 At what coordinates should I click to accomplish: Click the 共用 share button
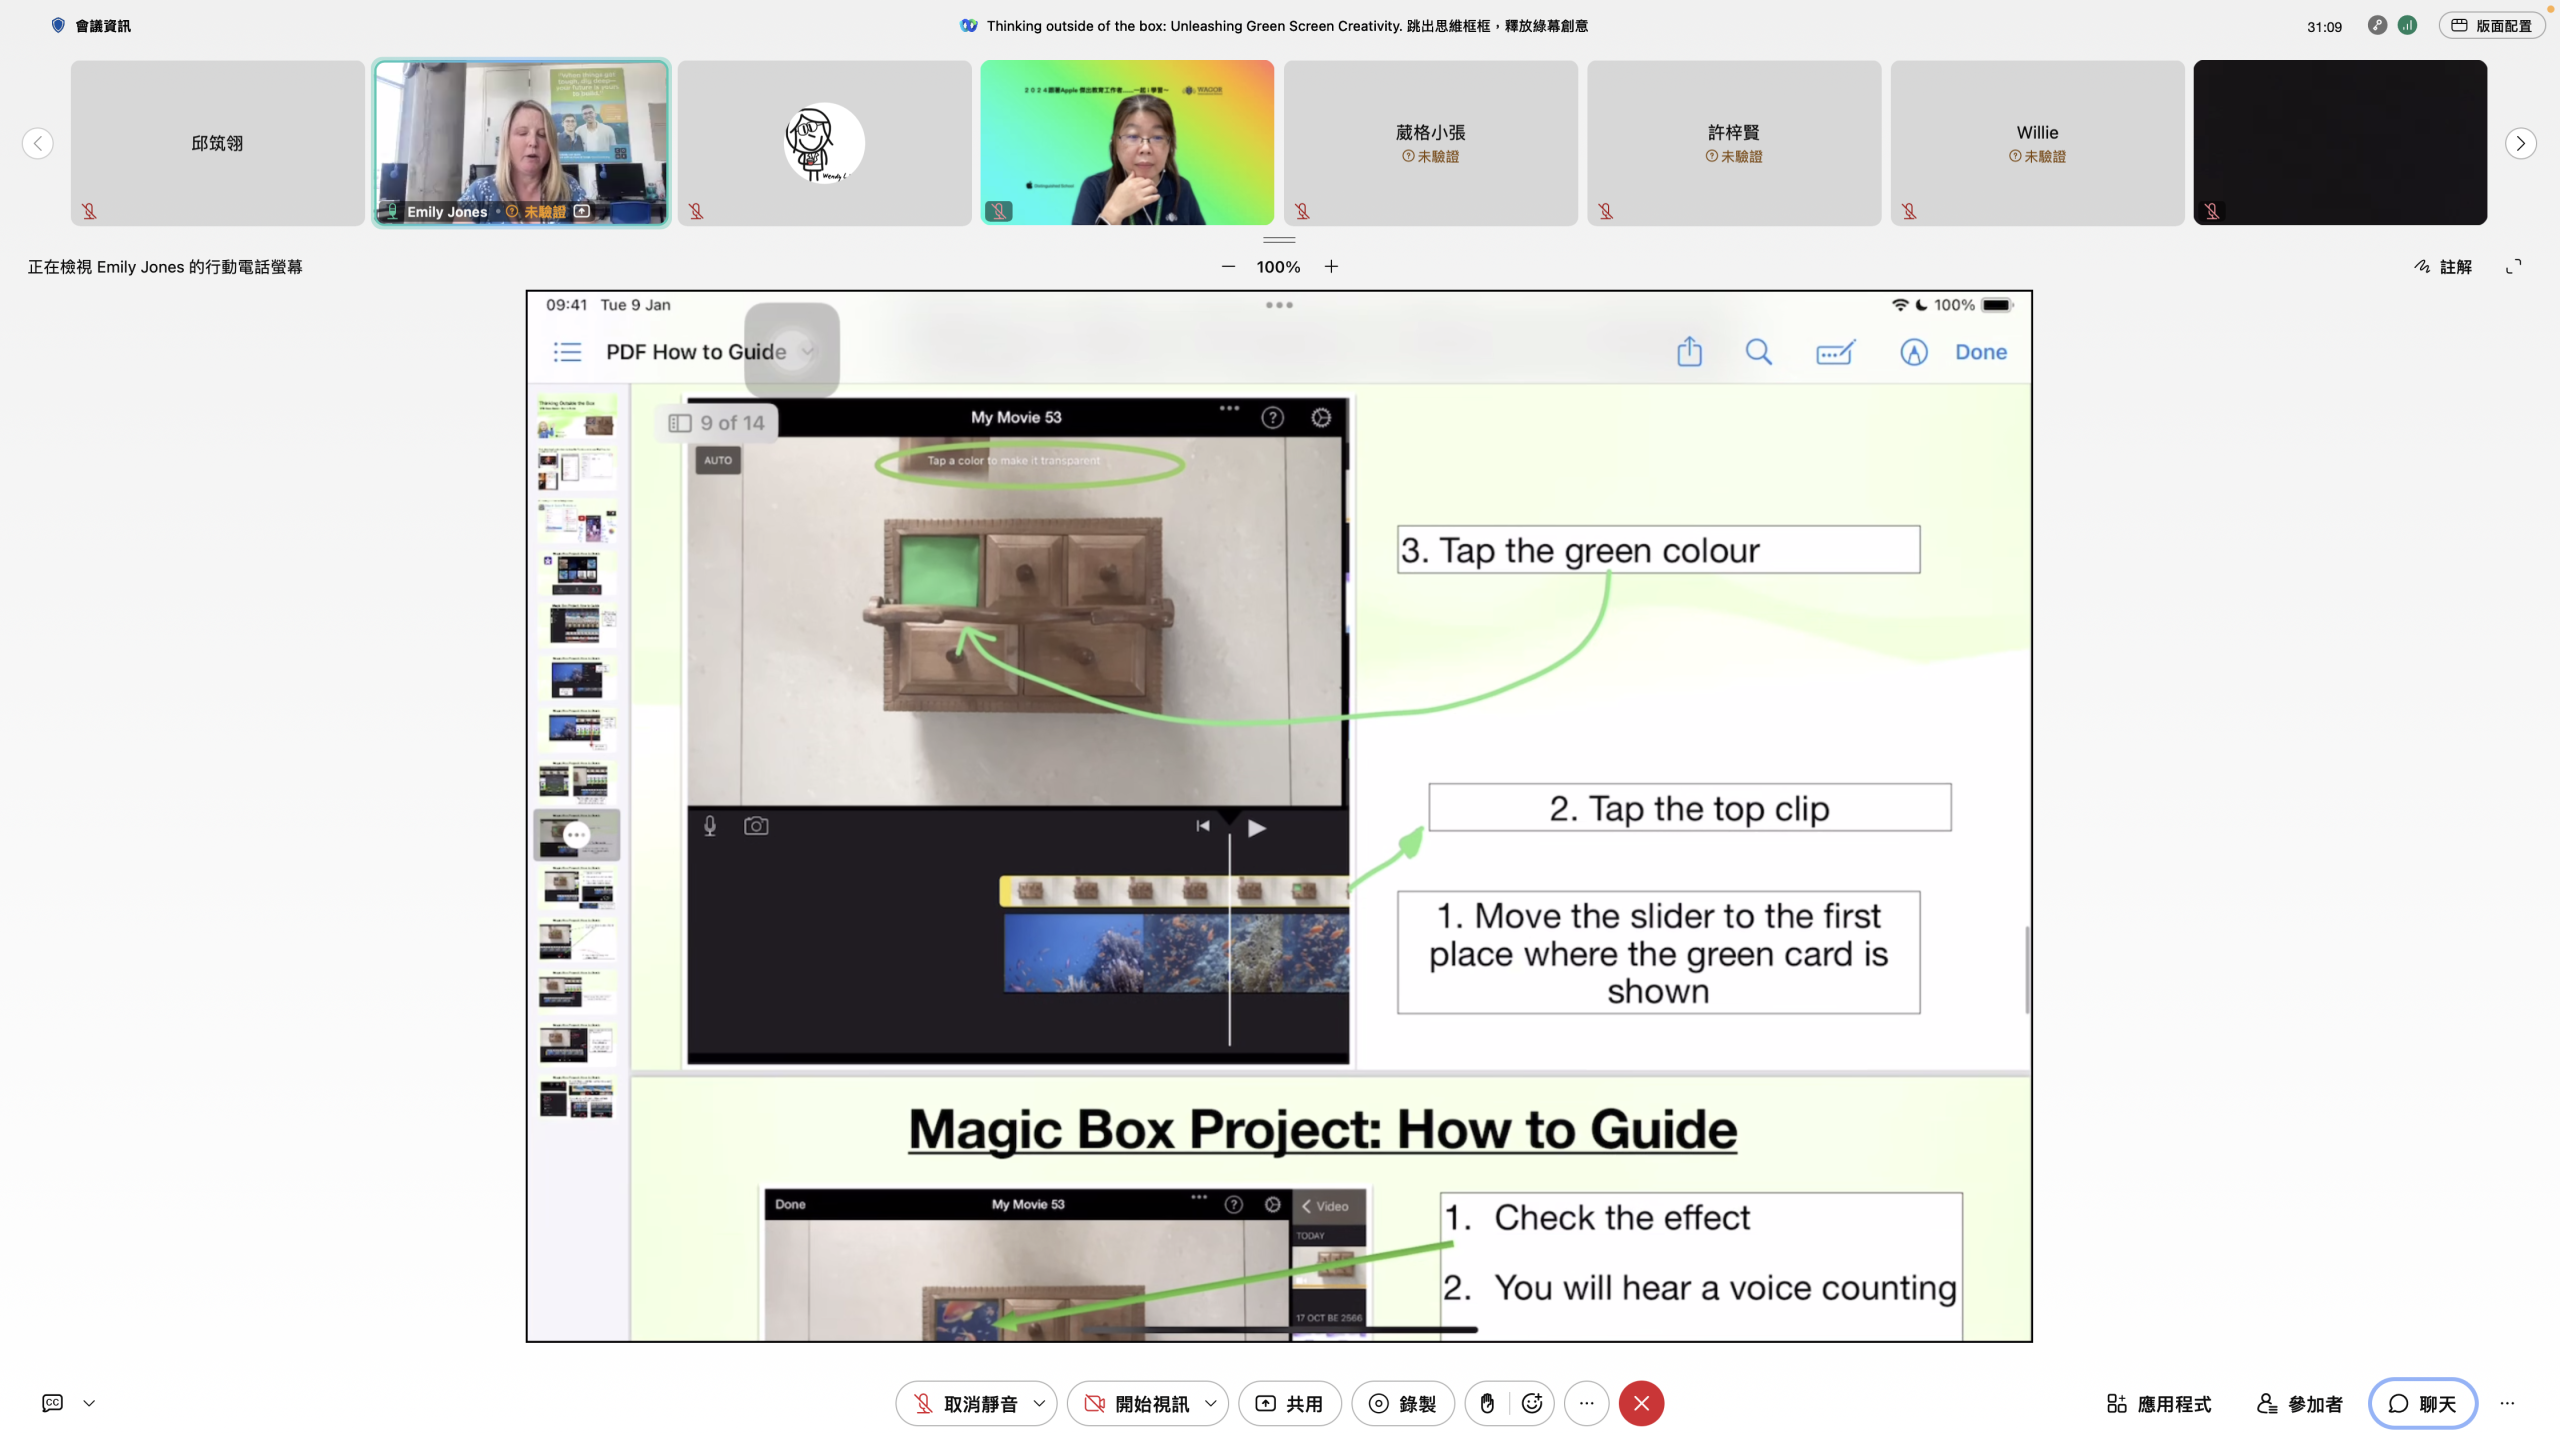(x=1289, y=1403)
